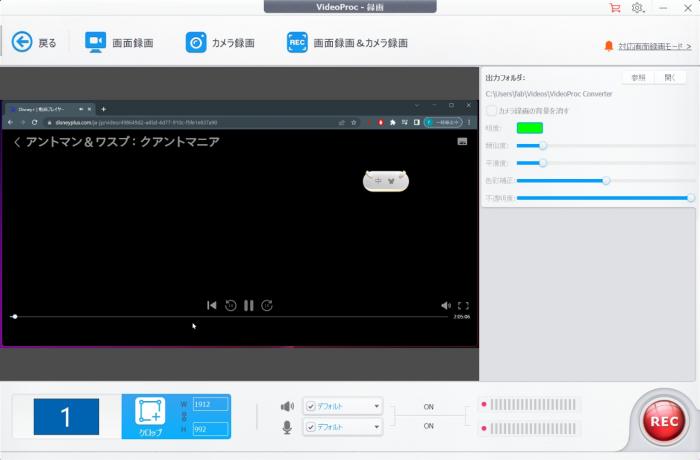
Task: Open the shopping cart icon in title bar
Action: coord(615,8)
